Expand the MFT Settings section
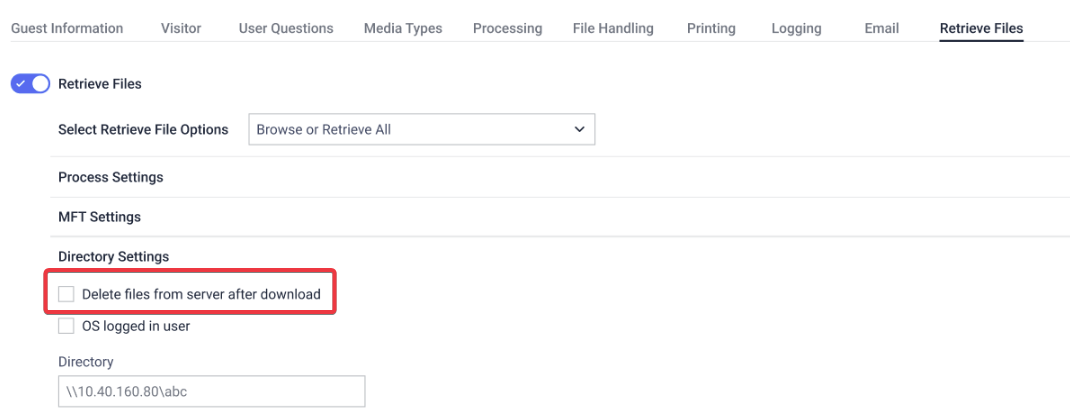Image resolution: width=1070 pixels, height=414 pixels. click(x=100, y=217)
